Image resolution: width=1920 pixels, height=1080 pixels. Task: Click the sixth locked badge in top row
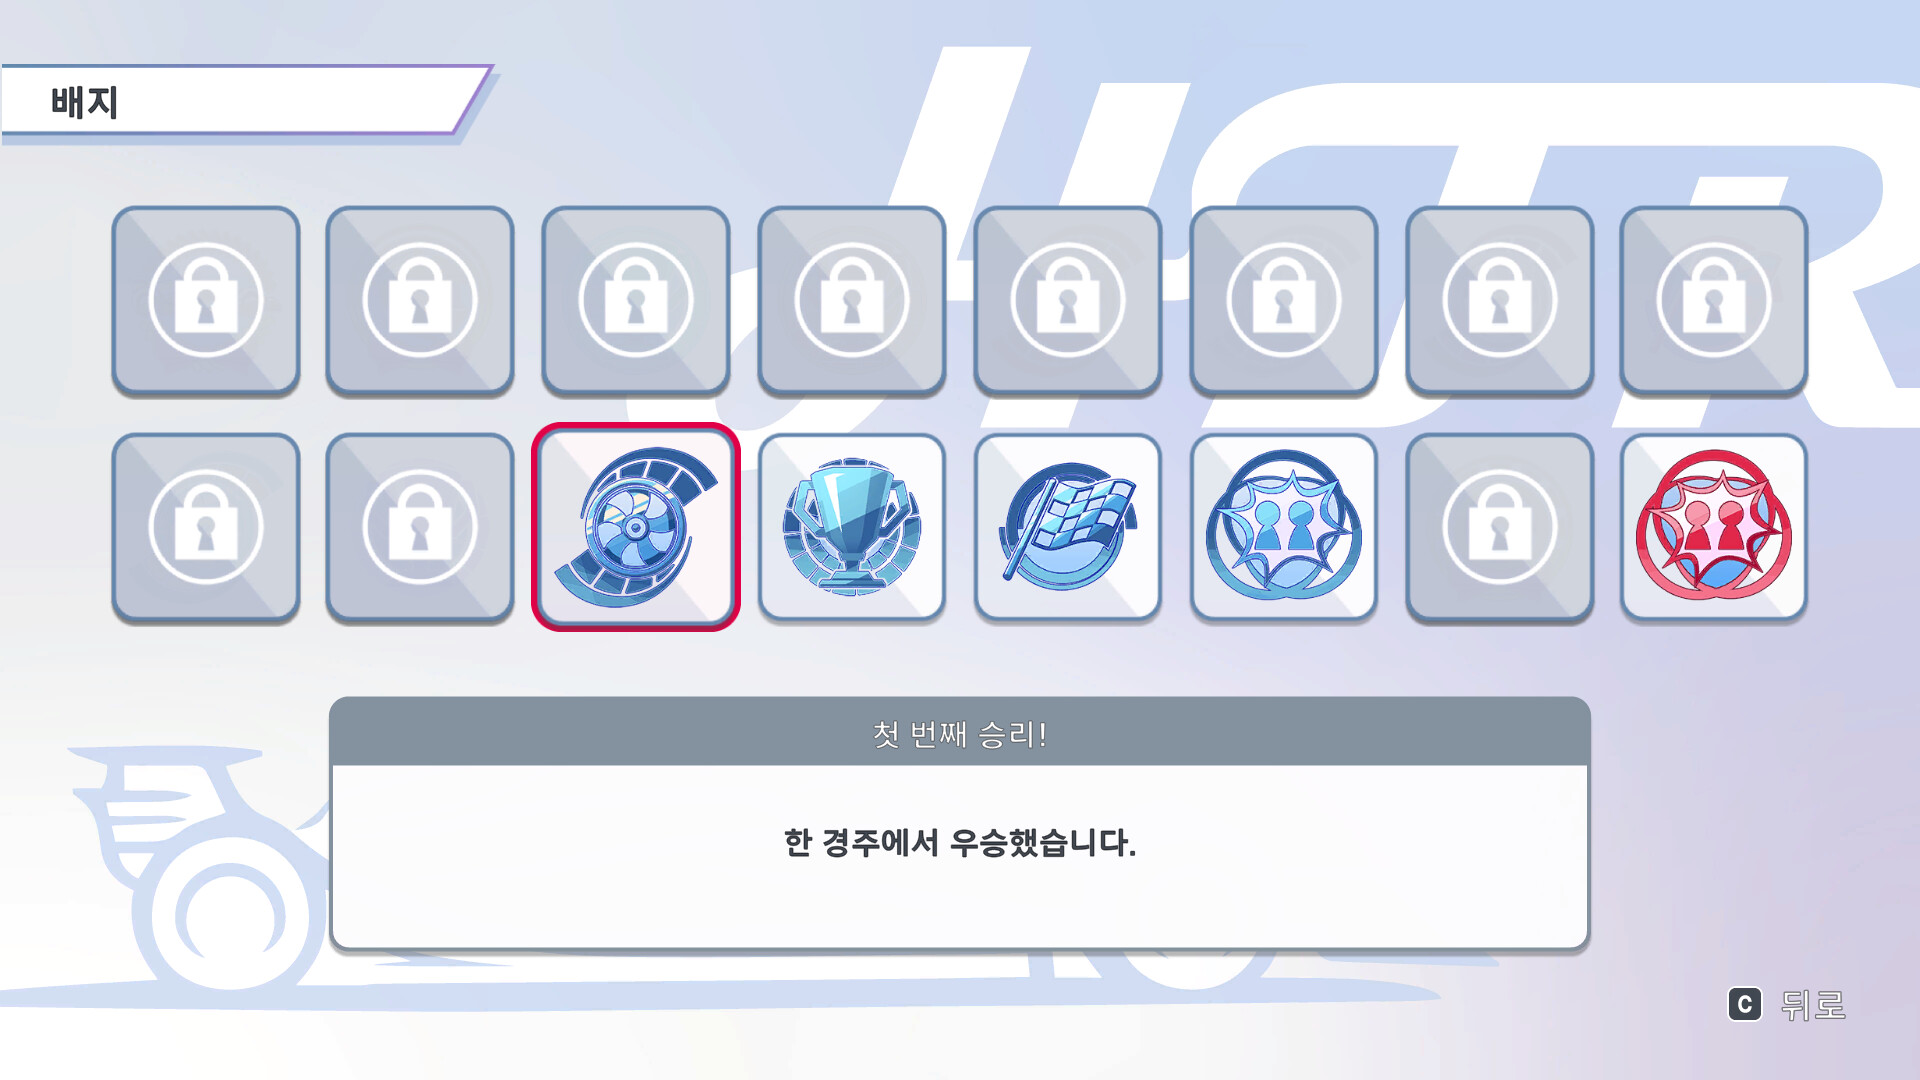click(1284, 300)
